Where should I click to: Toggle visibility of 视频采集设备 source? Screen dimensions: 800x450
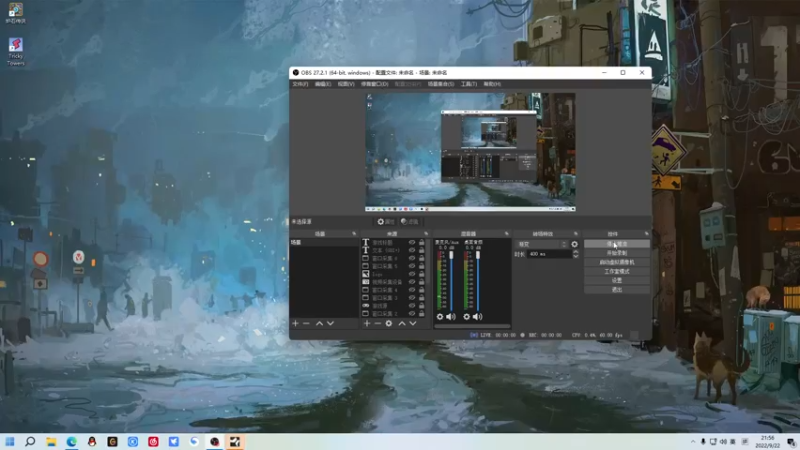[412, 282]
